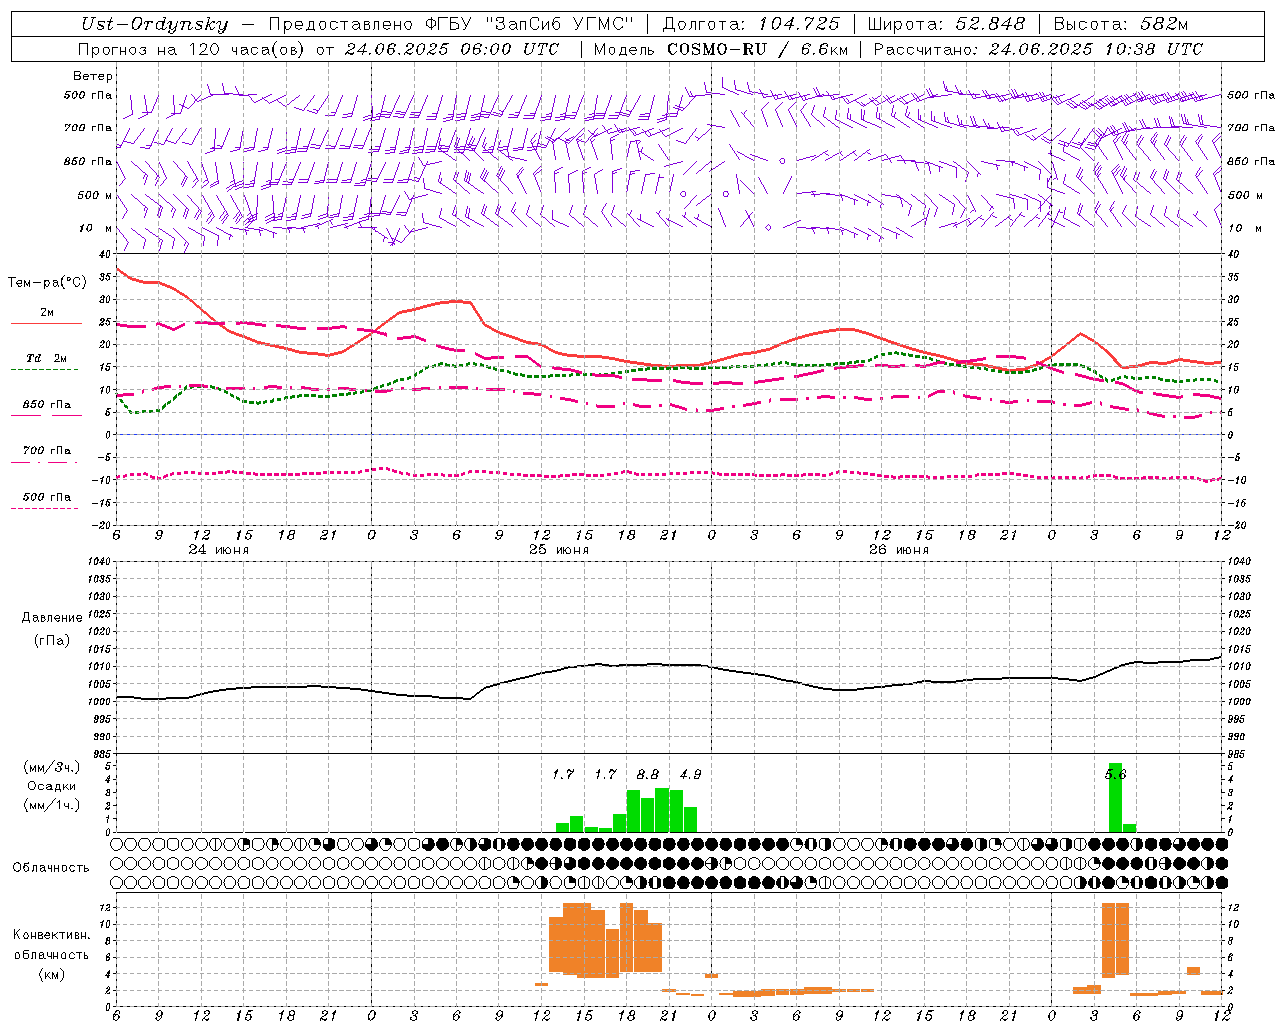
Task: Click the precipitation total 8.8
Action: (648, 774)
